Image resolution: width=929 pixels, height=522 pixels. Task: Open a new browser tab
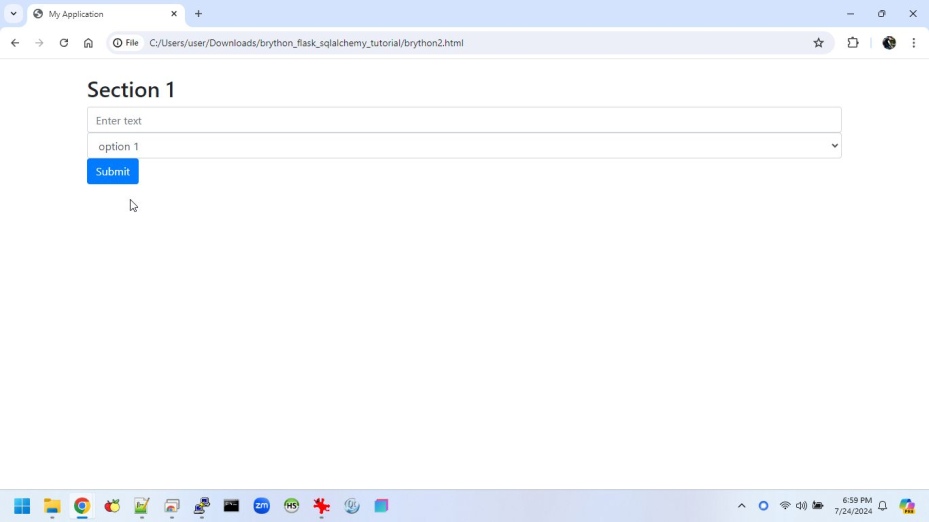(198, 14)
